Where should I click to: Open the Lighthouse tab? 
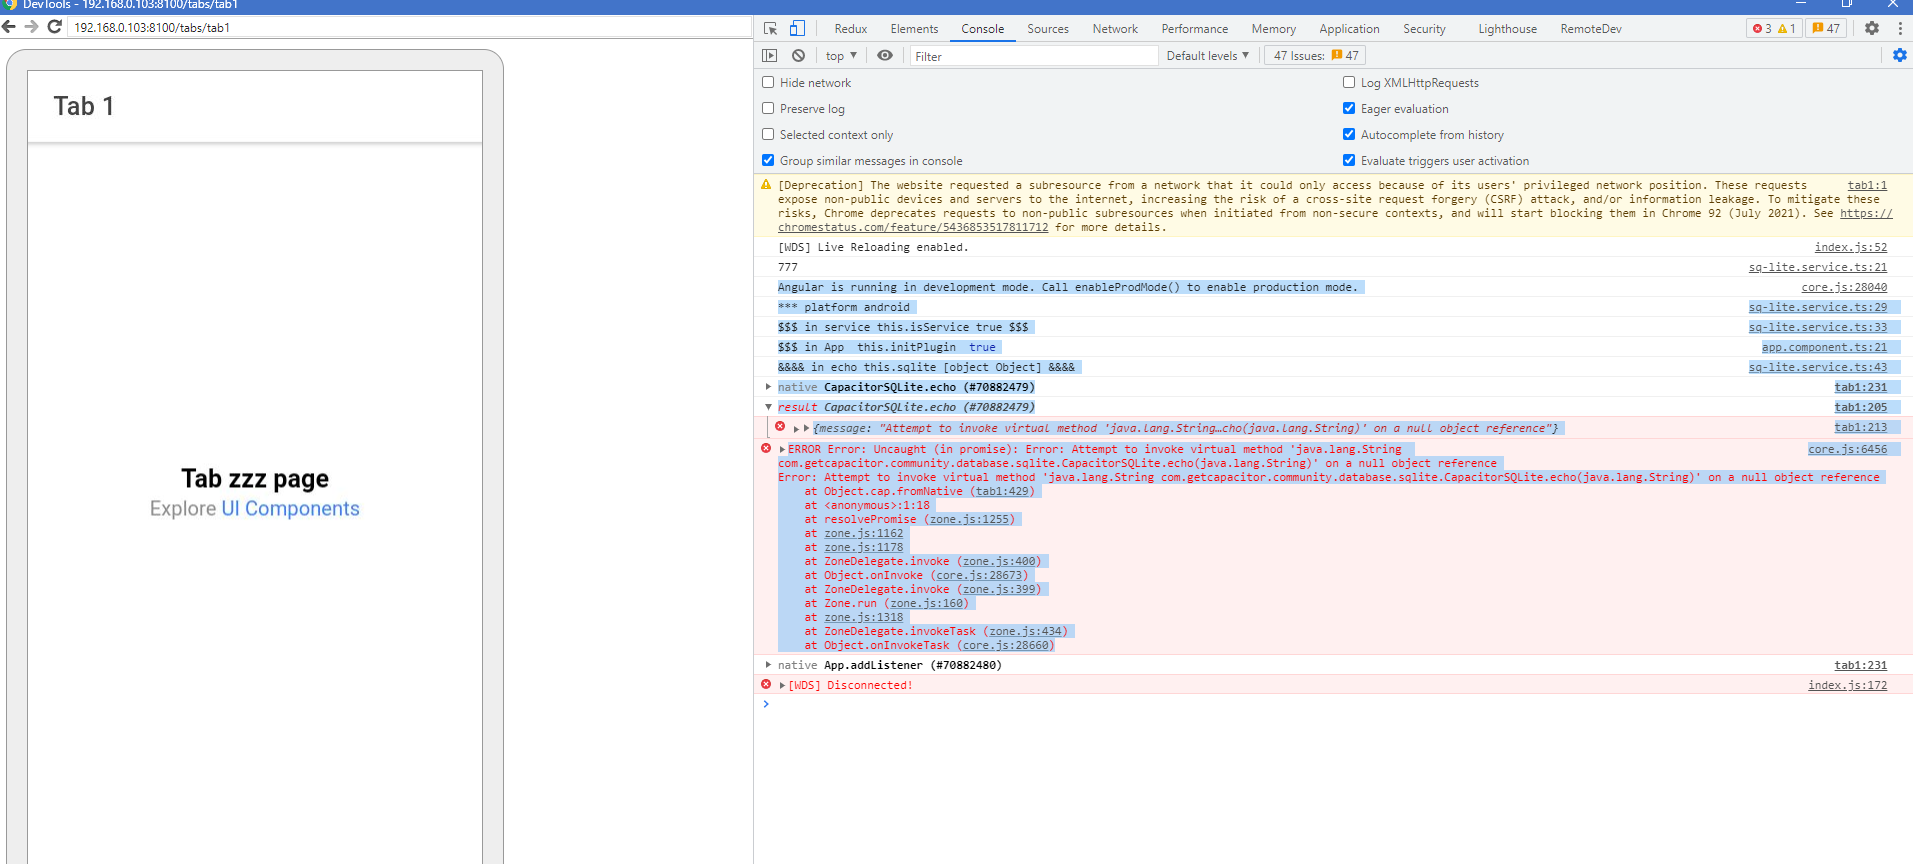tap(1507, 29)
